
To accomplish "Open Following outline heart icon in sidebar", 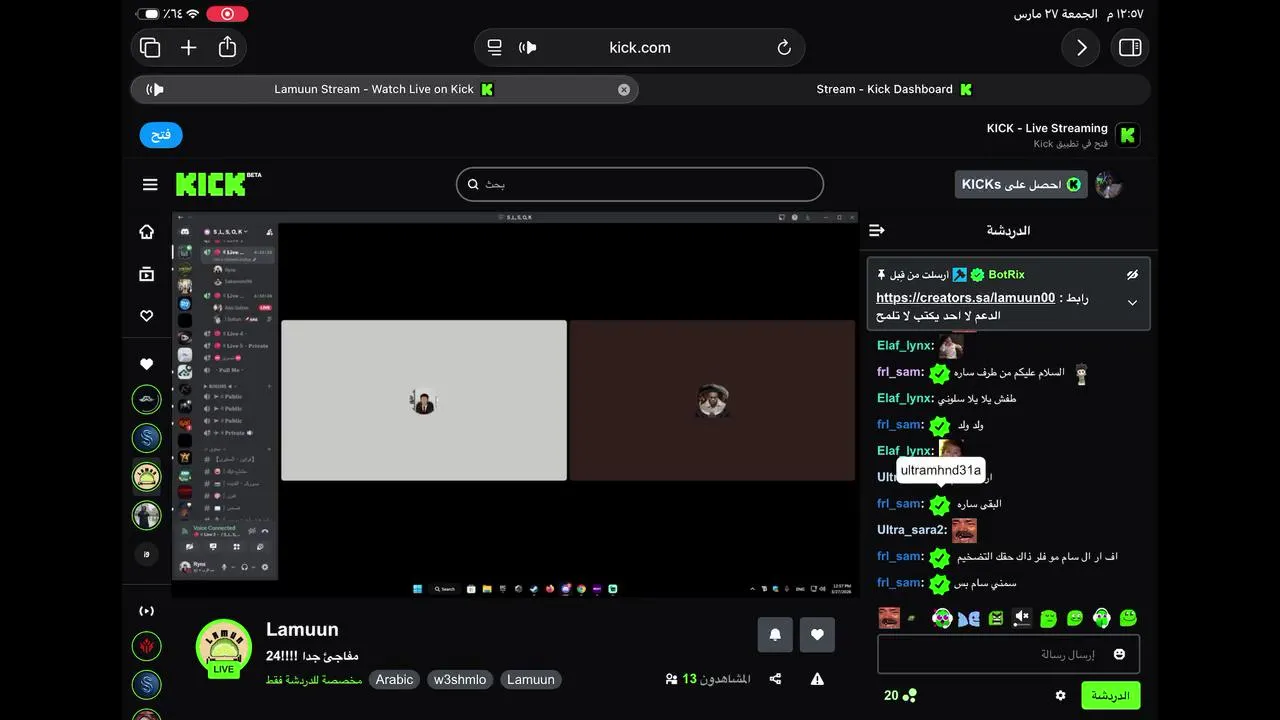I will (x=147, y=316).
